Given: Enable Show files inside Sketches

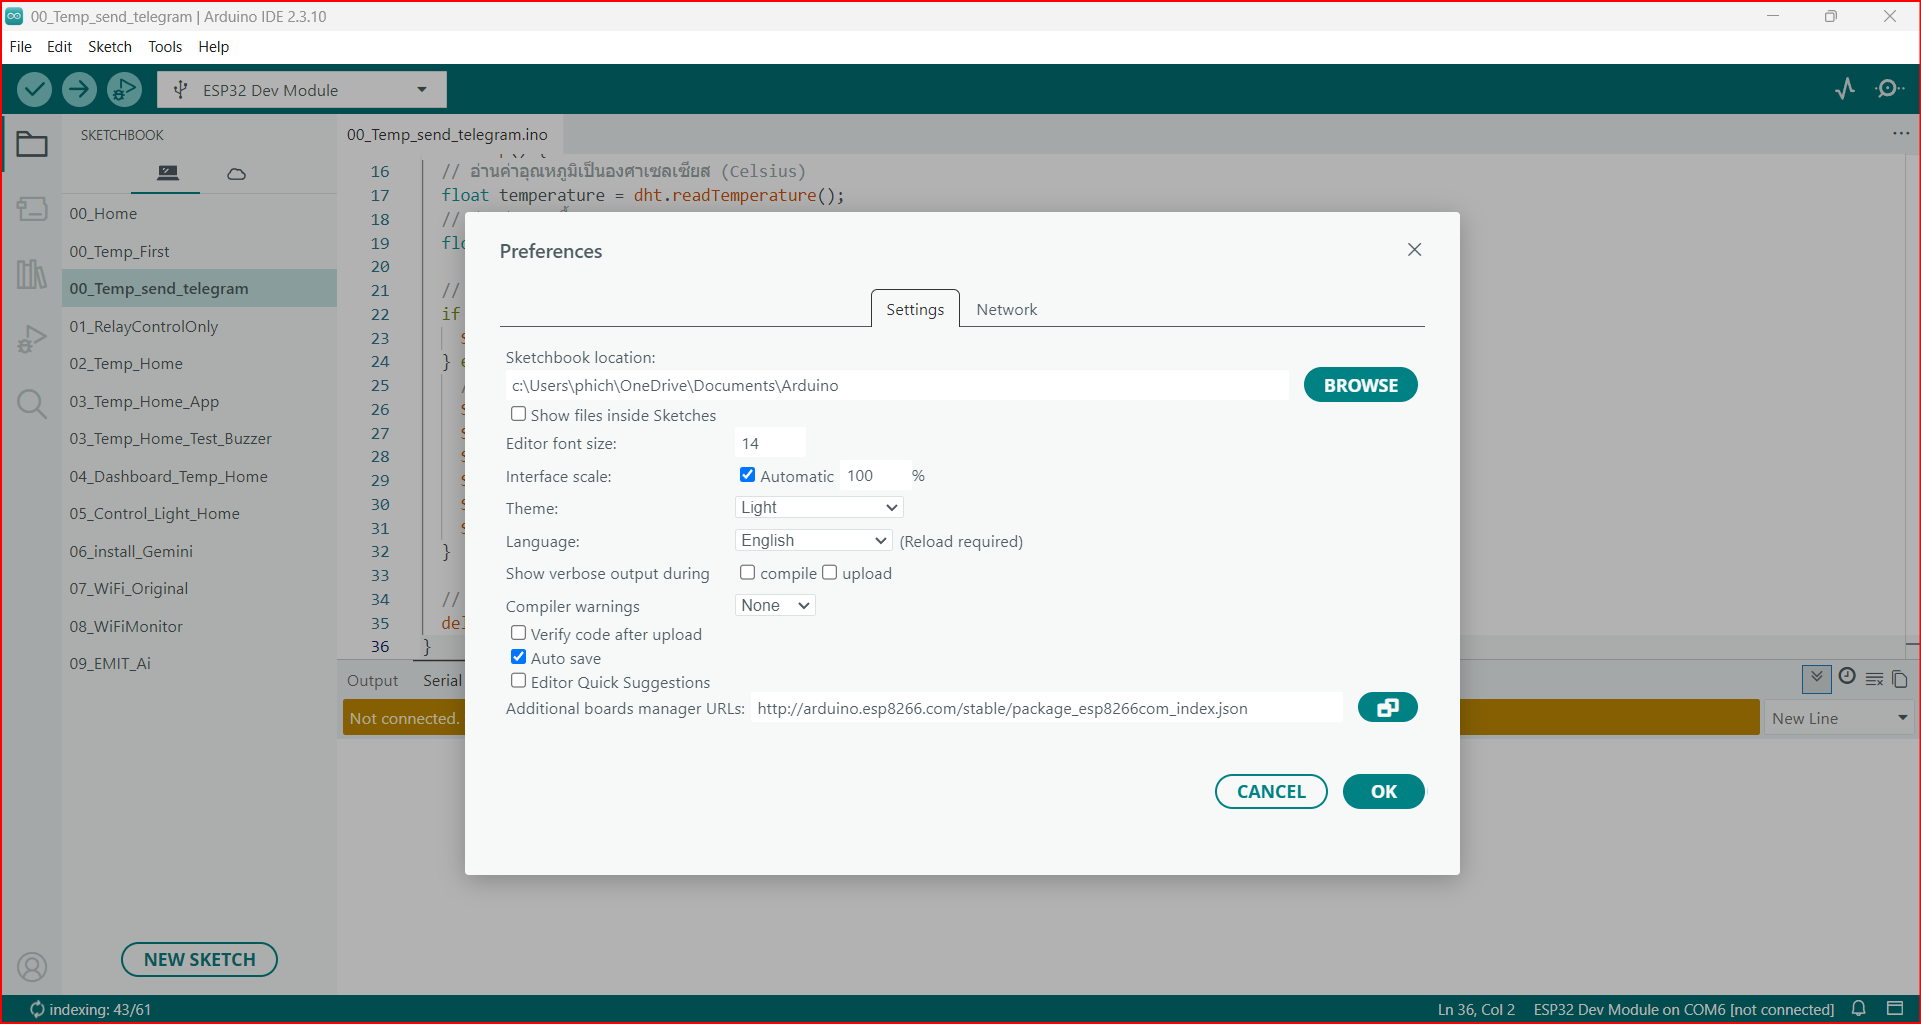Looking at the screenshot, I should pyautogui.click(x=518, y=414).
